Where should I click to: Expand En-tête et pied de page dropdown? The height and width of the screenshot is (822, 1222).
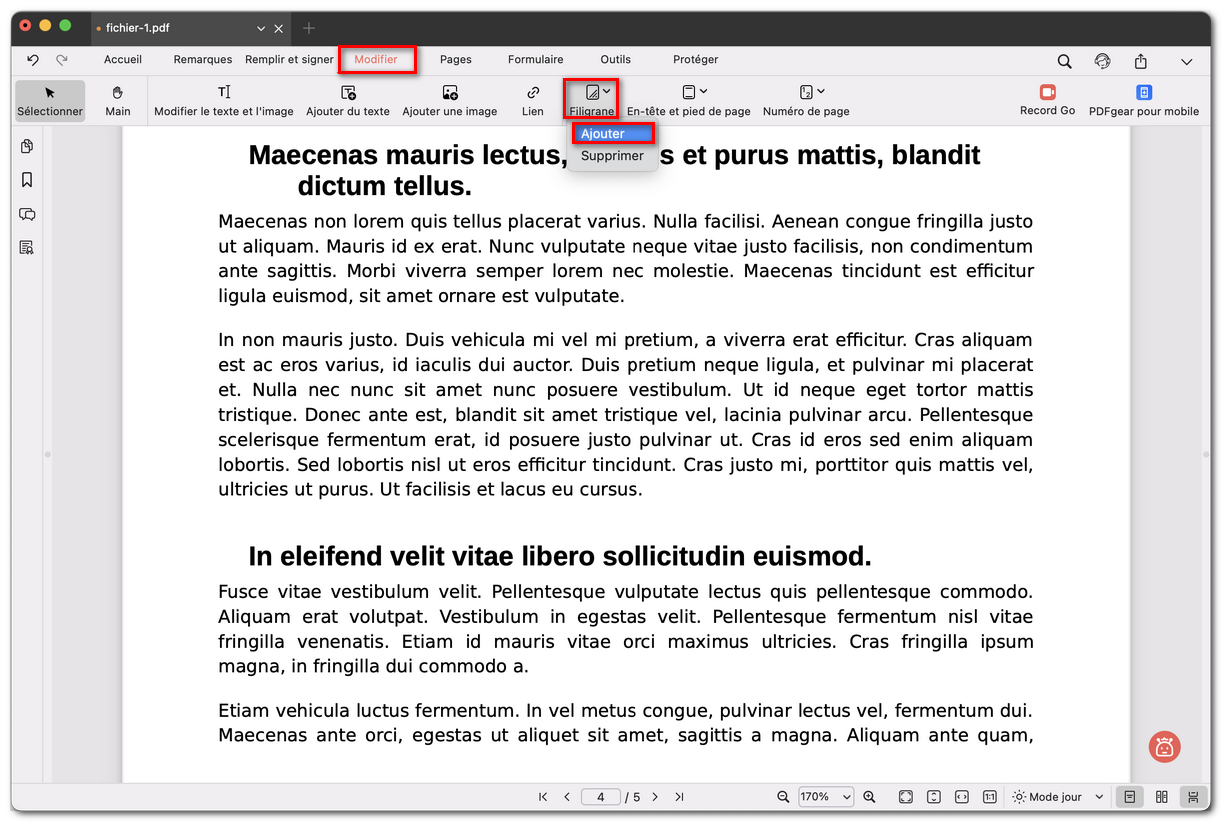pyautogui.click(x=688, y=101)
